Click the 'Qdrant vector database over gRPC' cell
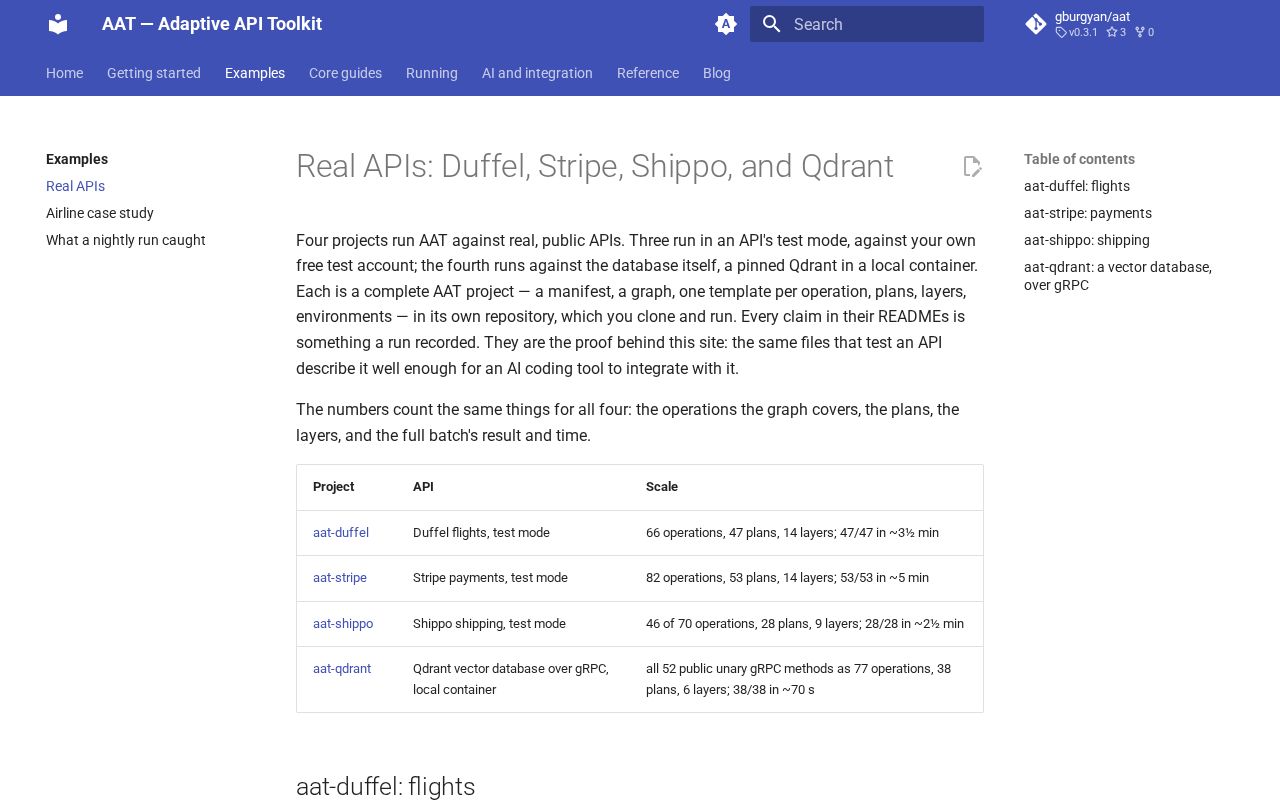This screenshot has height=800, width=1280. click(x=513, y=679)
